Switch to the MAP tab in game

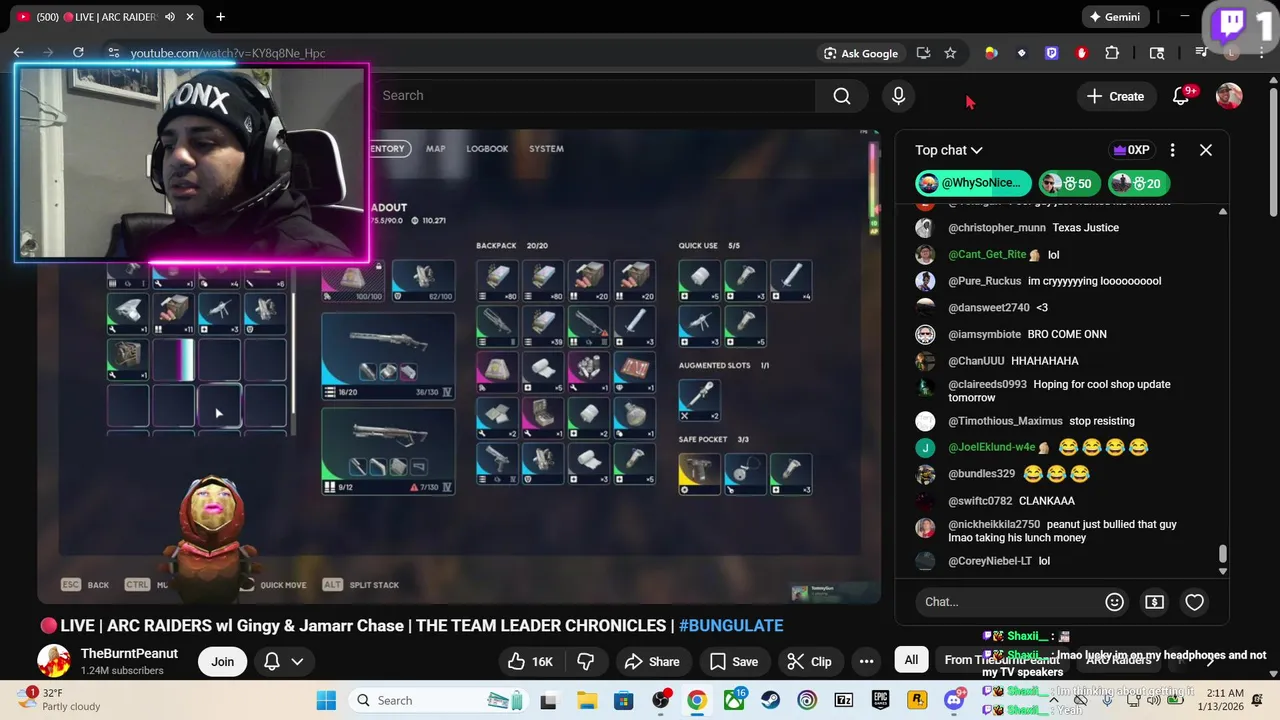click(436, 149)
